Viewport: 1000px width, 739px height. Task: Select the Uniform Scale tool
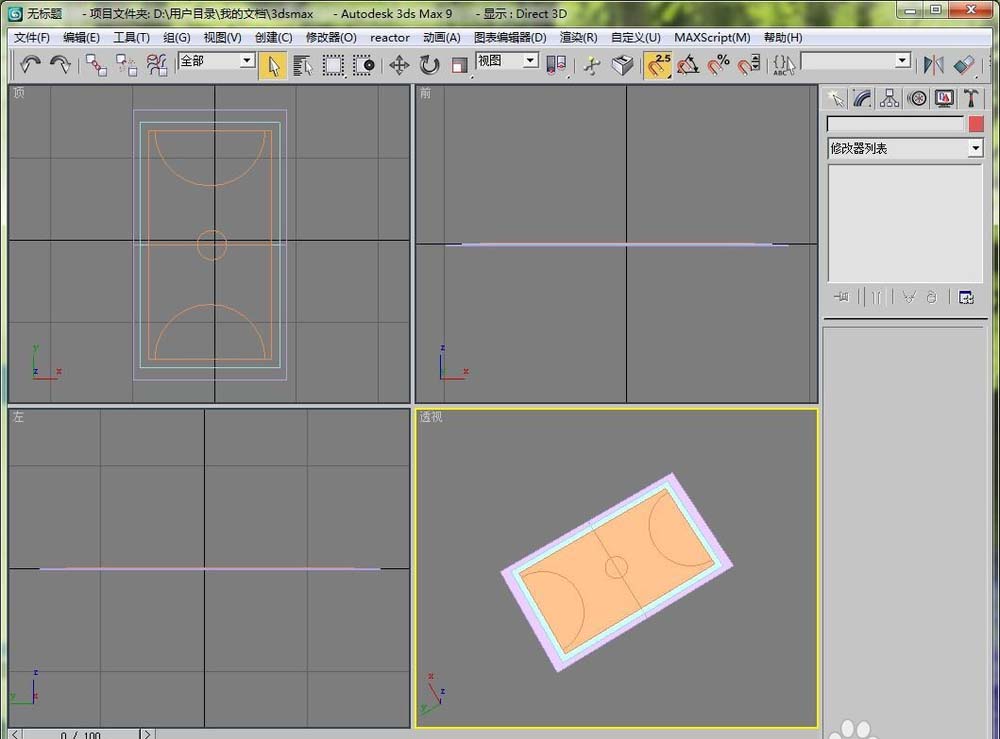coord(459,65)
